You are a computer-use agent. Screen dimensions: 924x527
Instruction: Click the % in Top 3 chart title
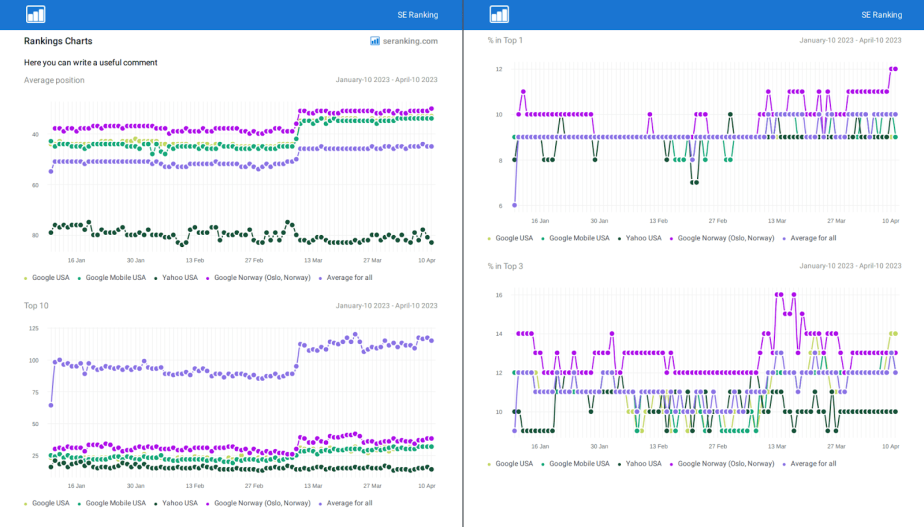[x=505, y=266]
